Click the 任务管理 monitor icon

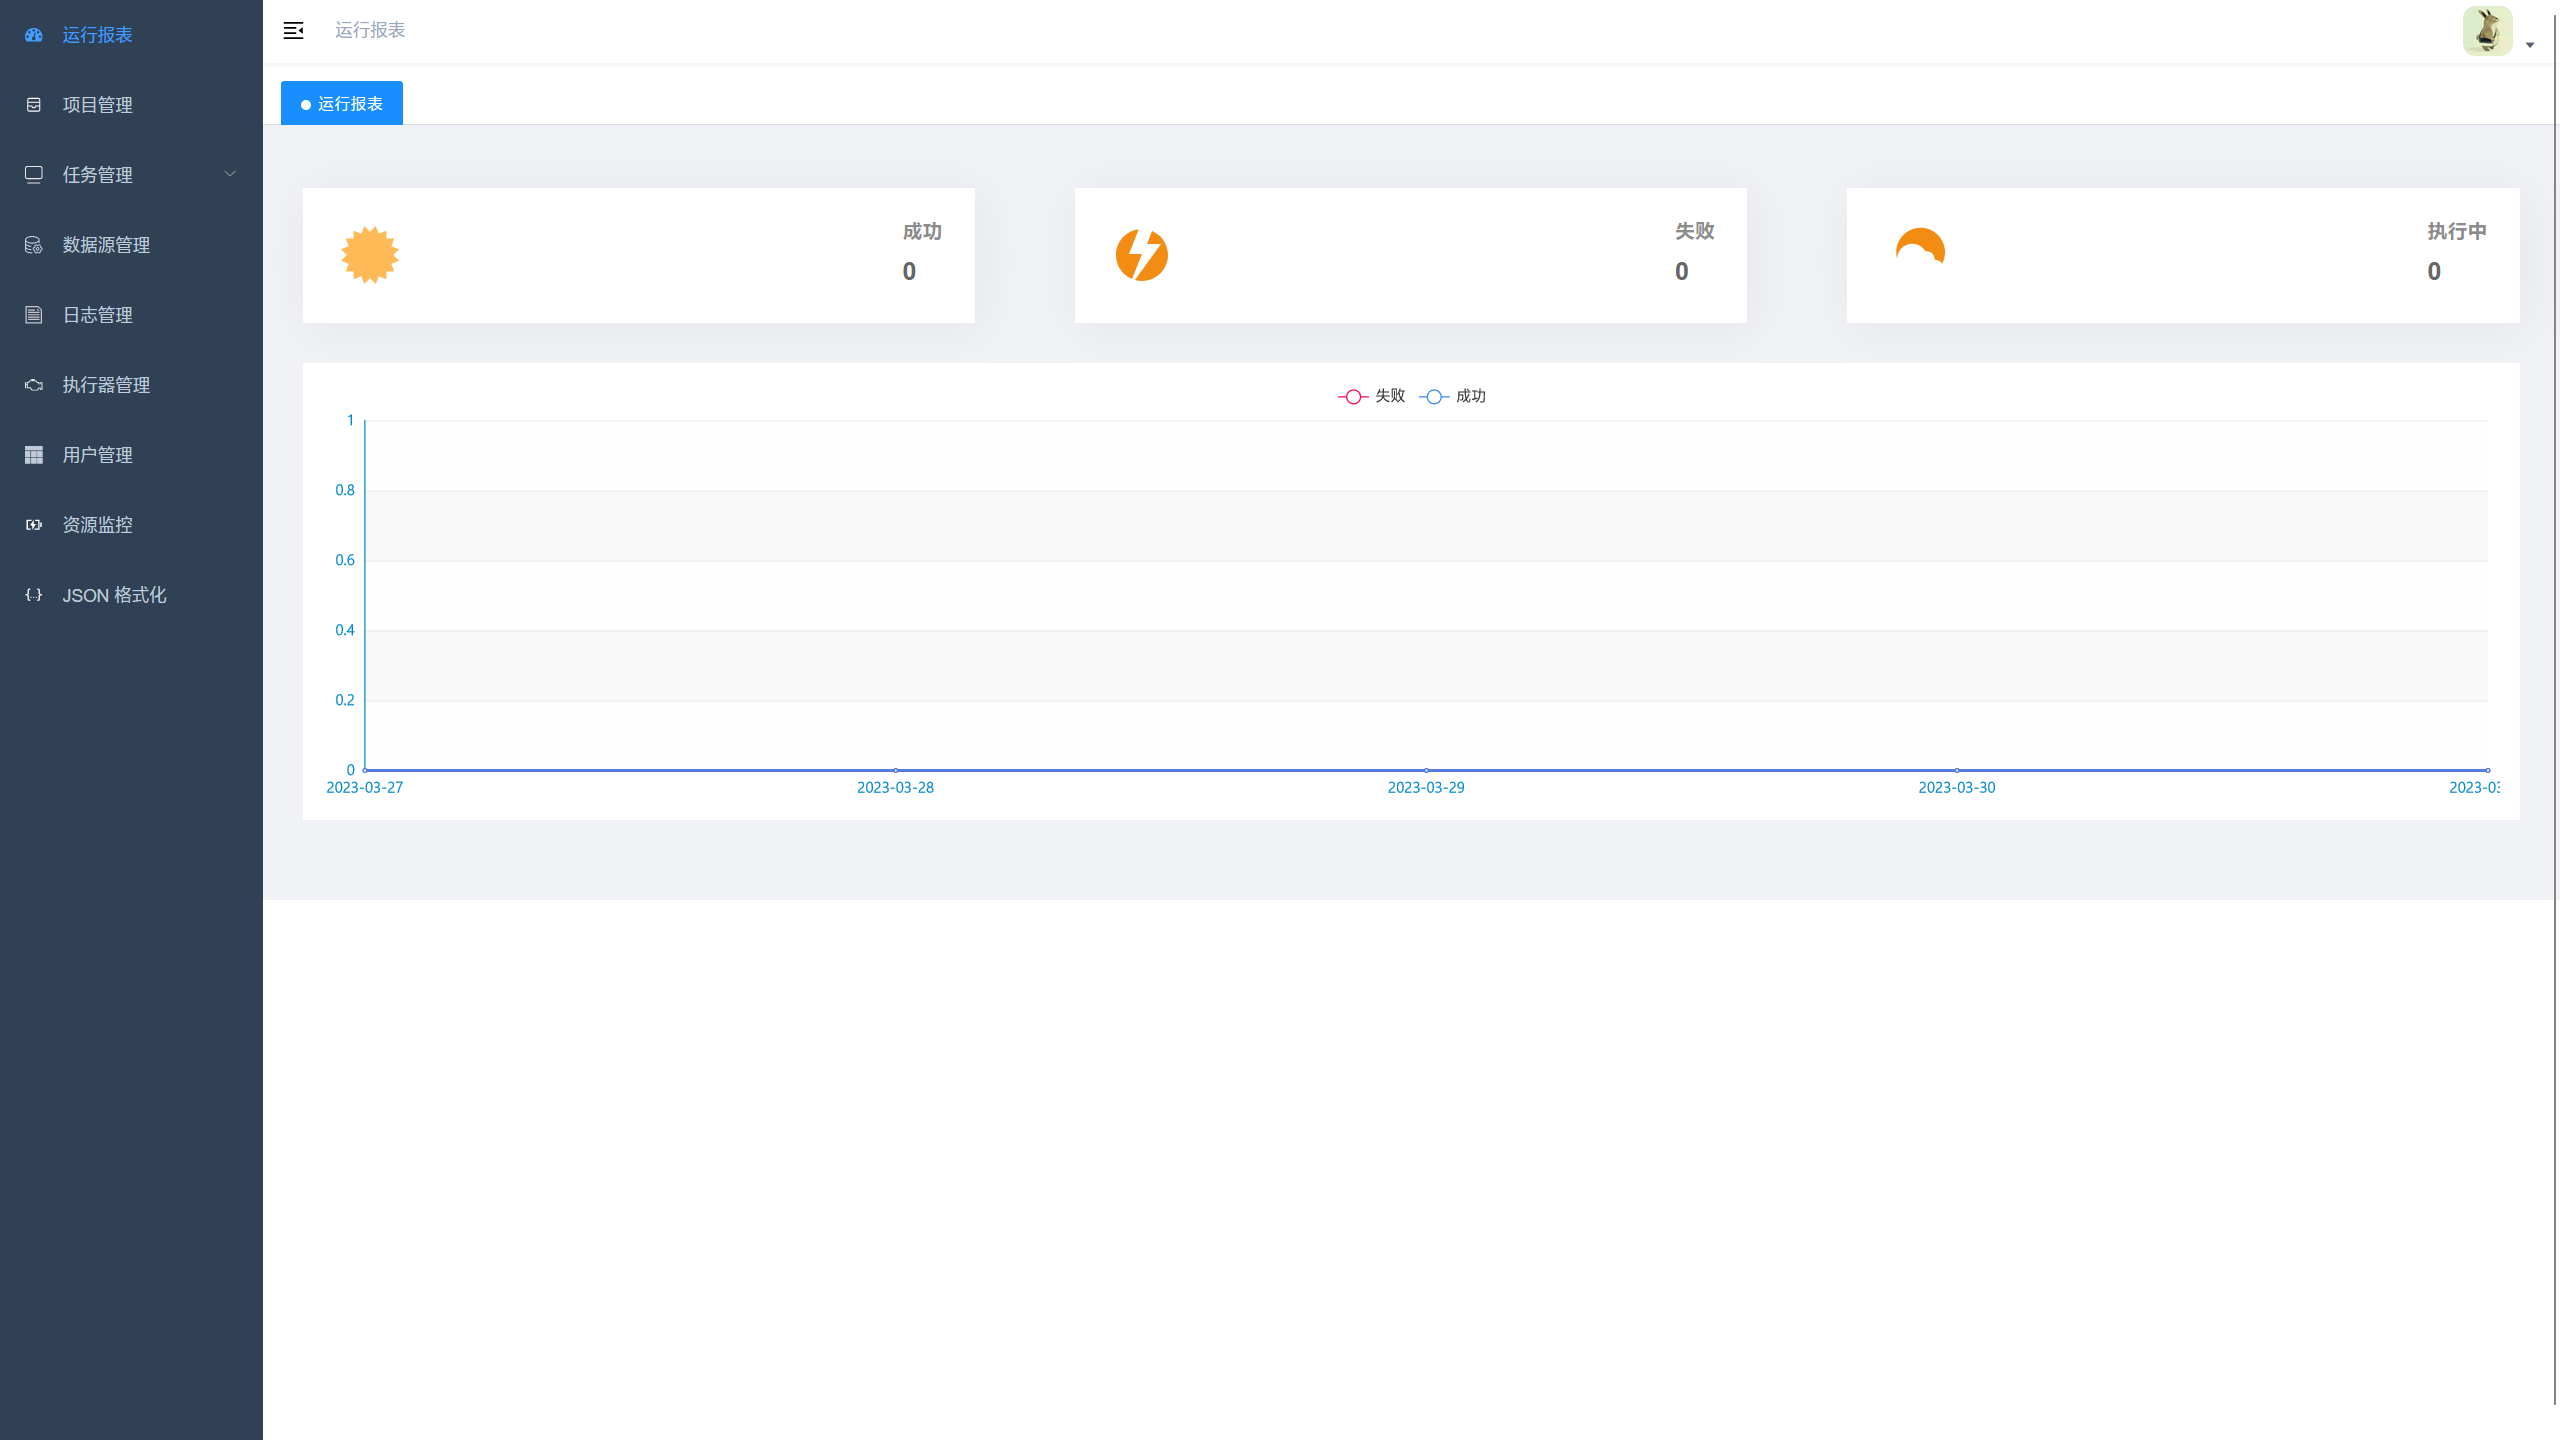pos(33,175)
